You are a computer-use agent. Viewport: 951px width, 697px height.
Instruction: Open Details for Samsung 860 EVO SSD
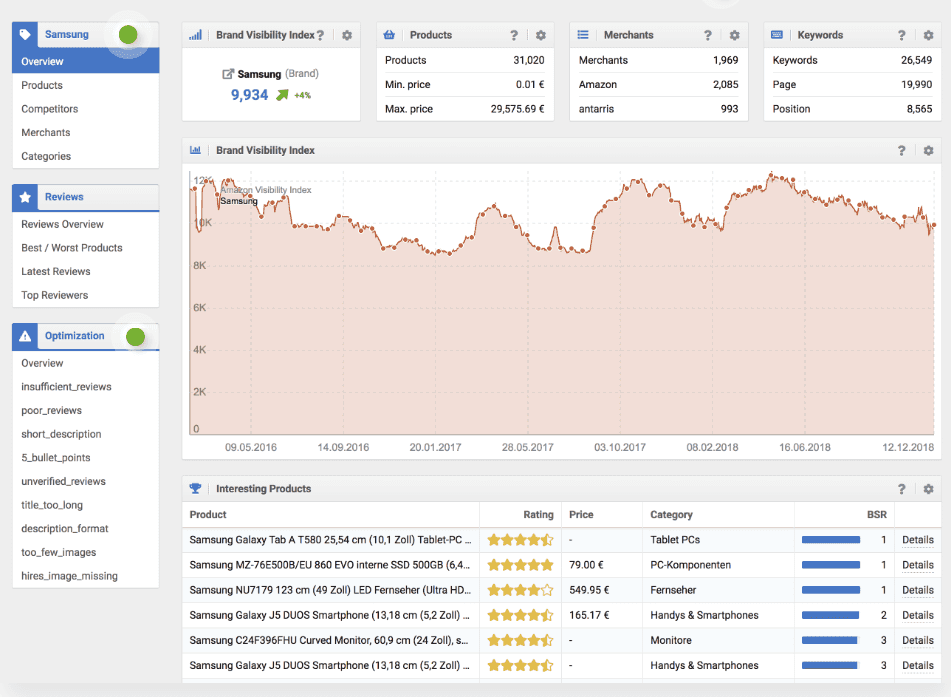click(918, 565)
